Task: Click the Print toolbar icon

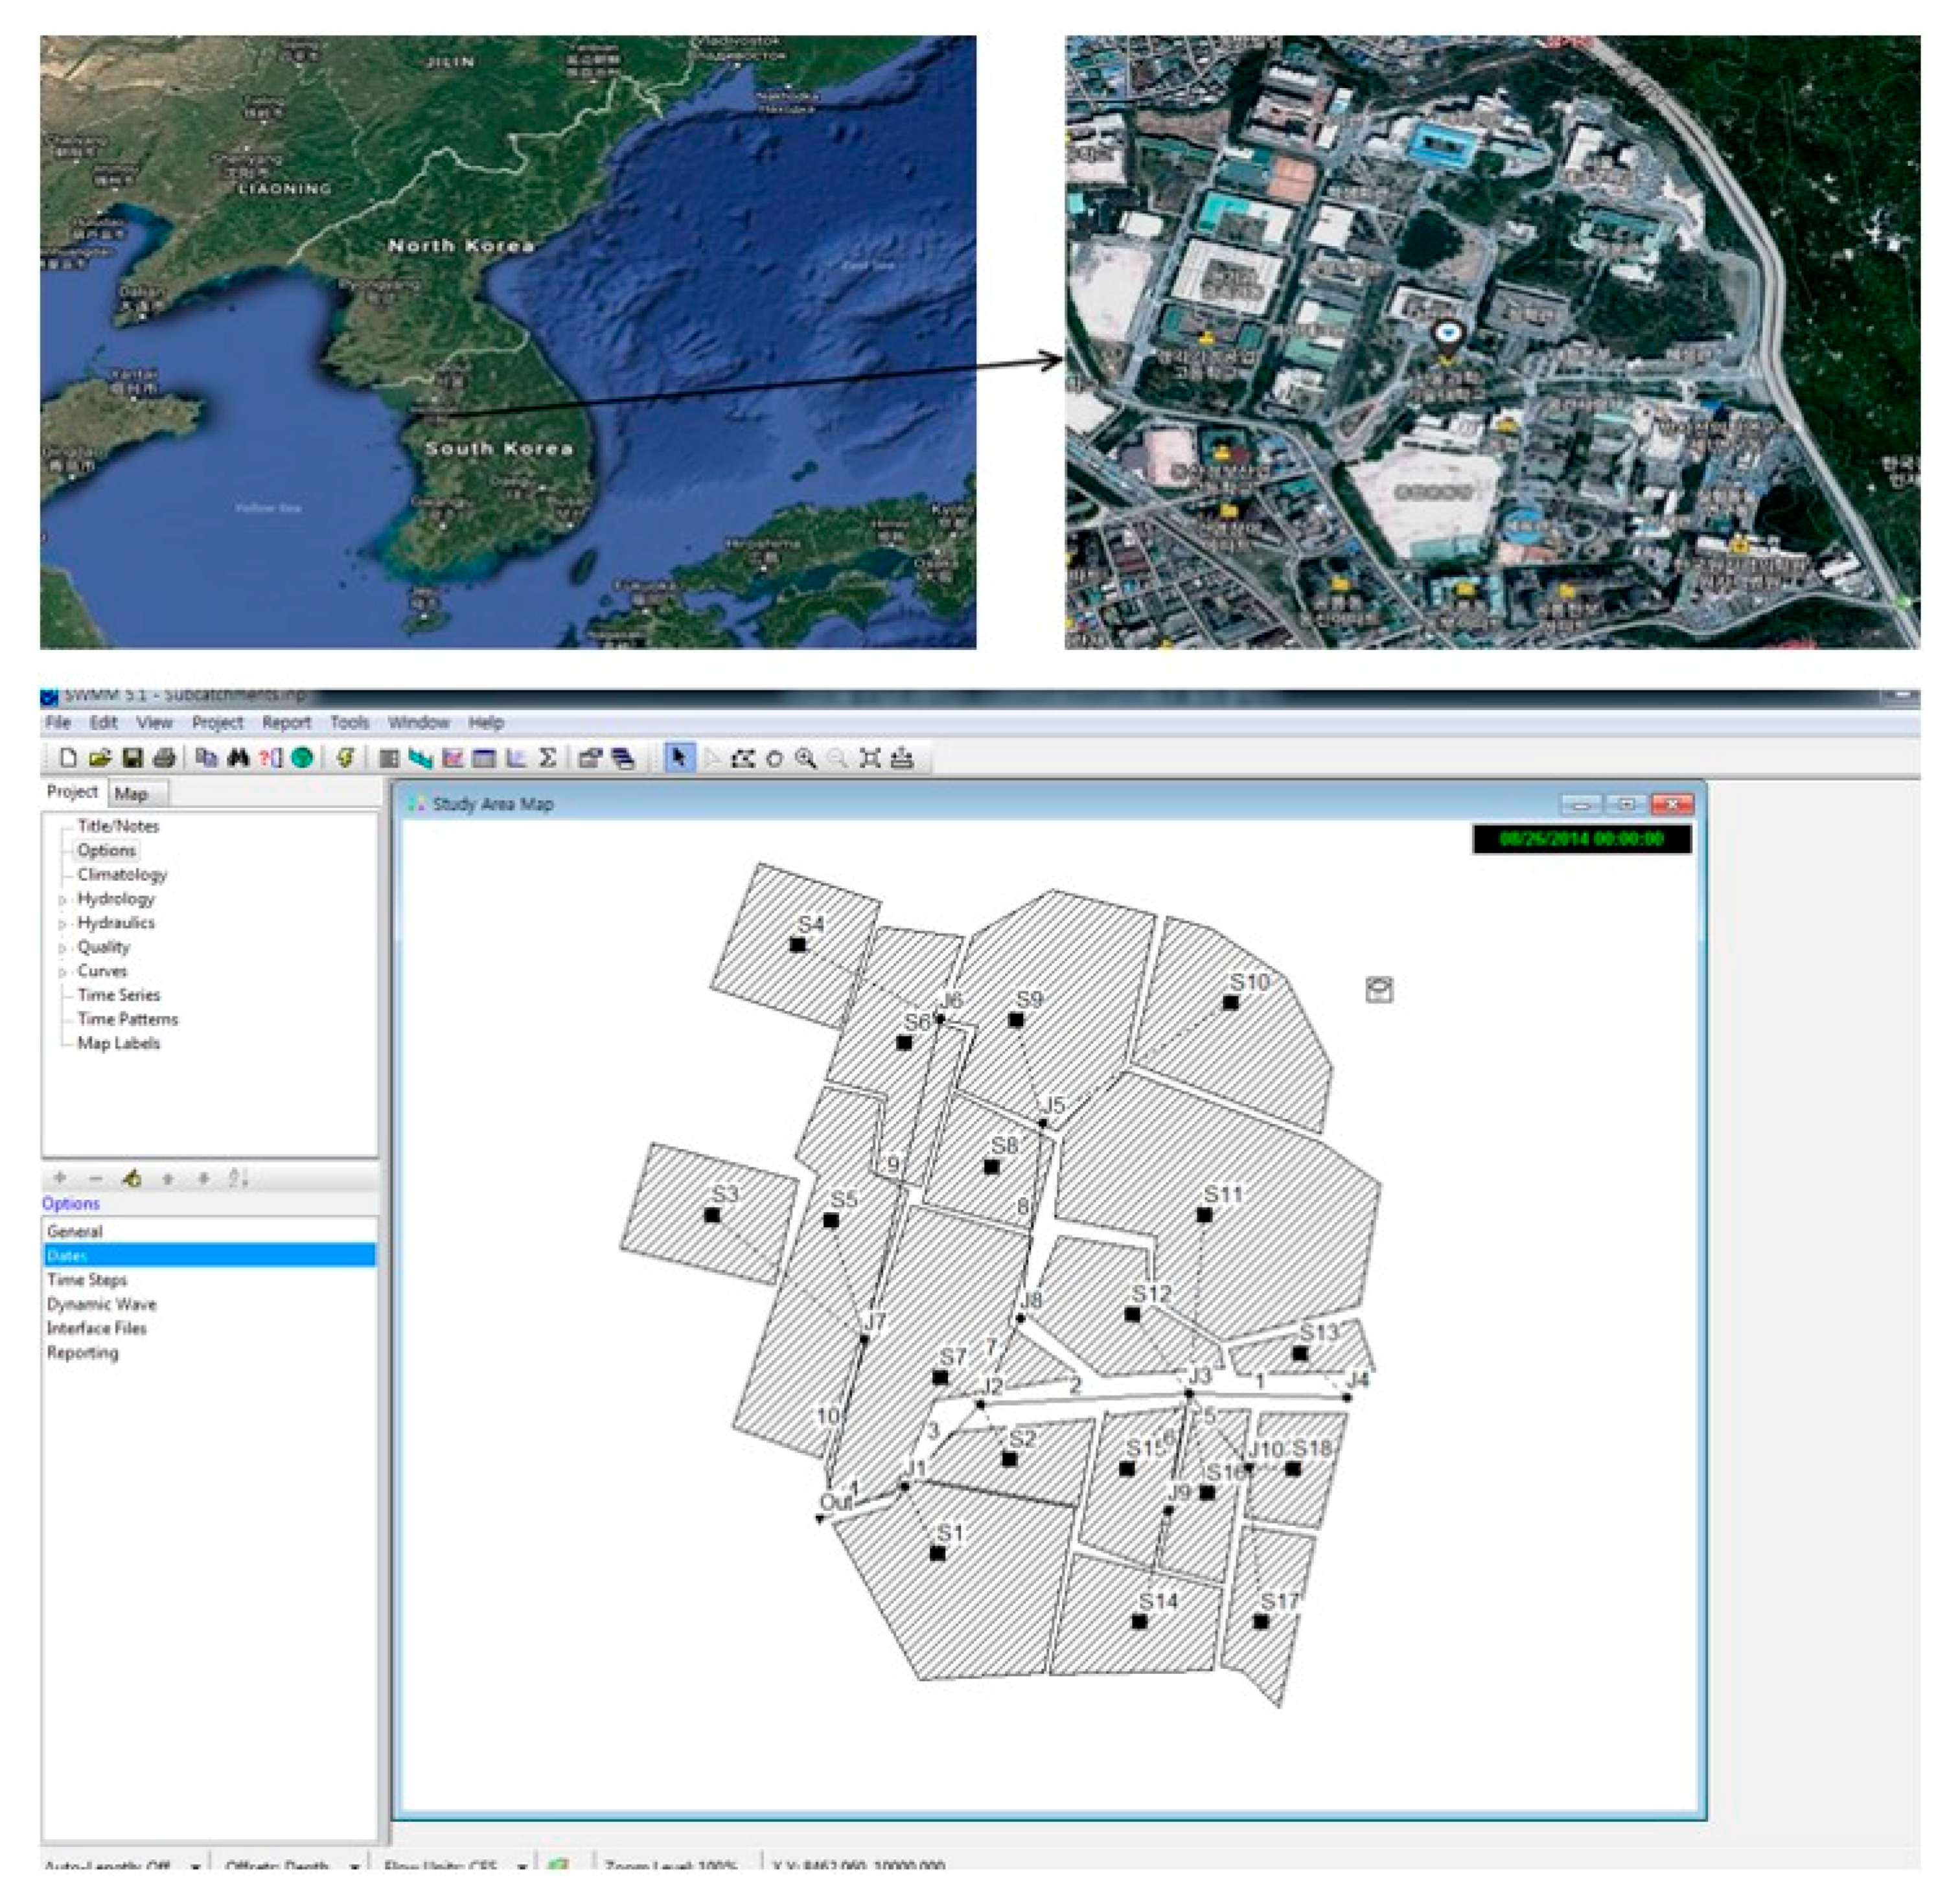Action: tap(165, 758)
